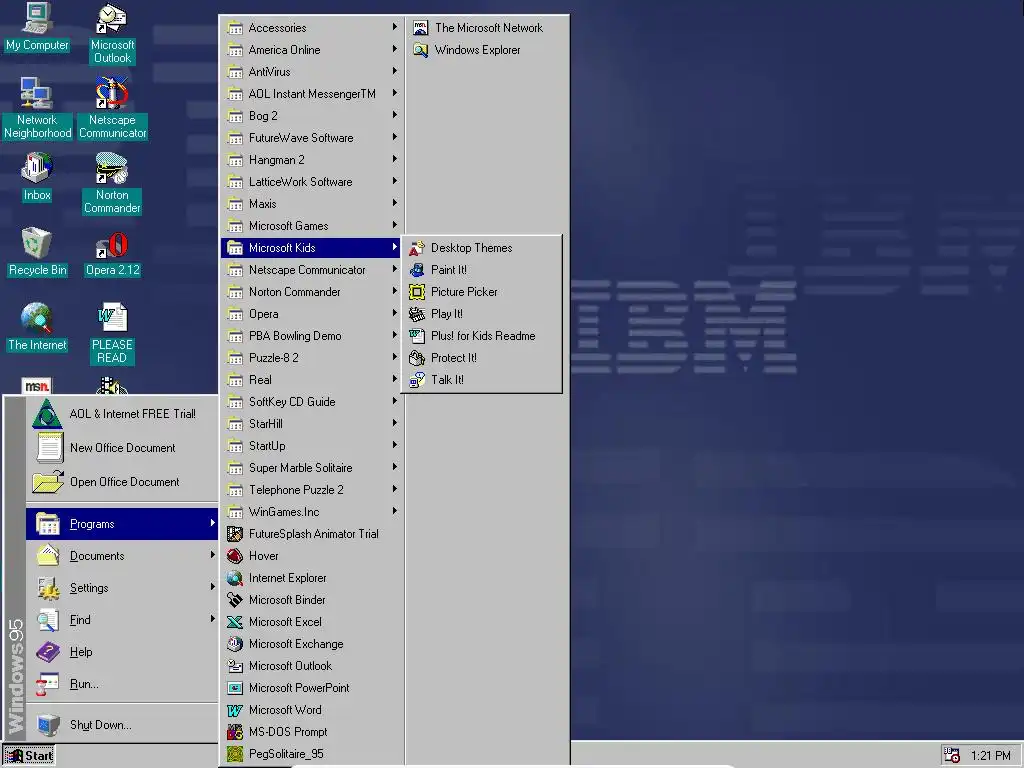Expand the Maxis folder arrow
1024x768 pixels.
click(394, 203)
